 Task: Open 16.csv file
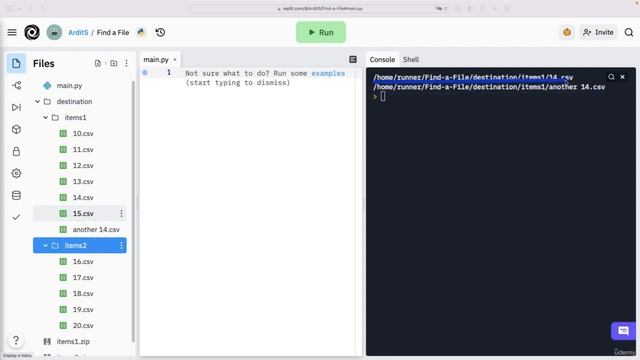click(83, 261)
